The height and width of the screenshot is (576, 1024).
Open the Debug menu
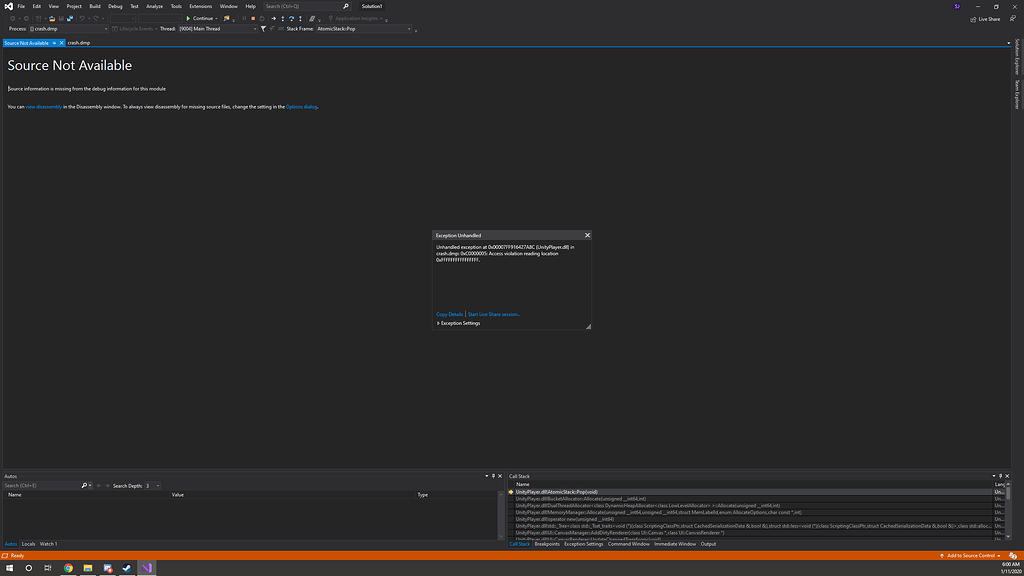(x=113, y=6)
